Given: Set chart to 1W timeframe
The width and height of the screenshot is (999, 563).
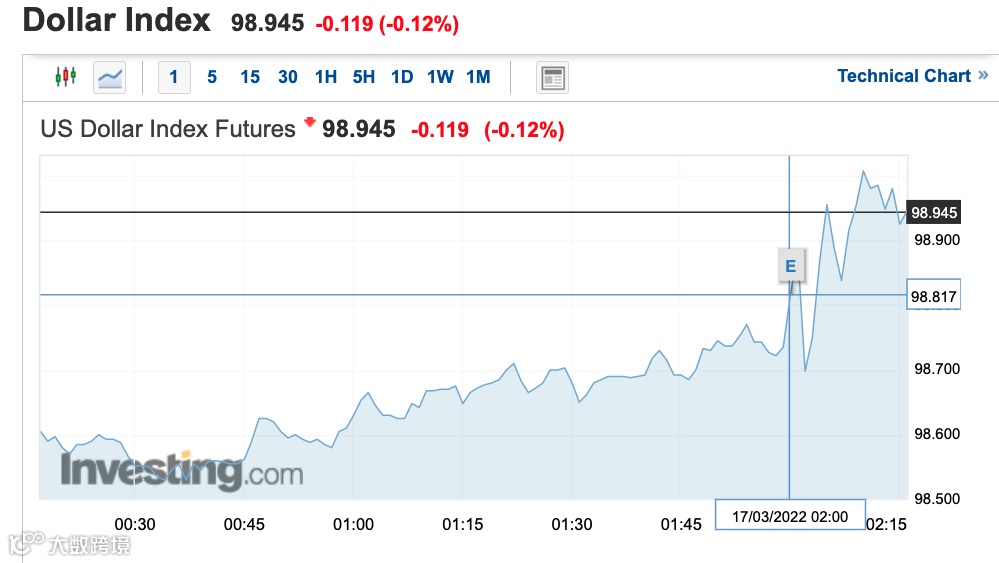Looking at the screenshot, I should (x=440, y=77).
